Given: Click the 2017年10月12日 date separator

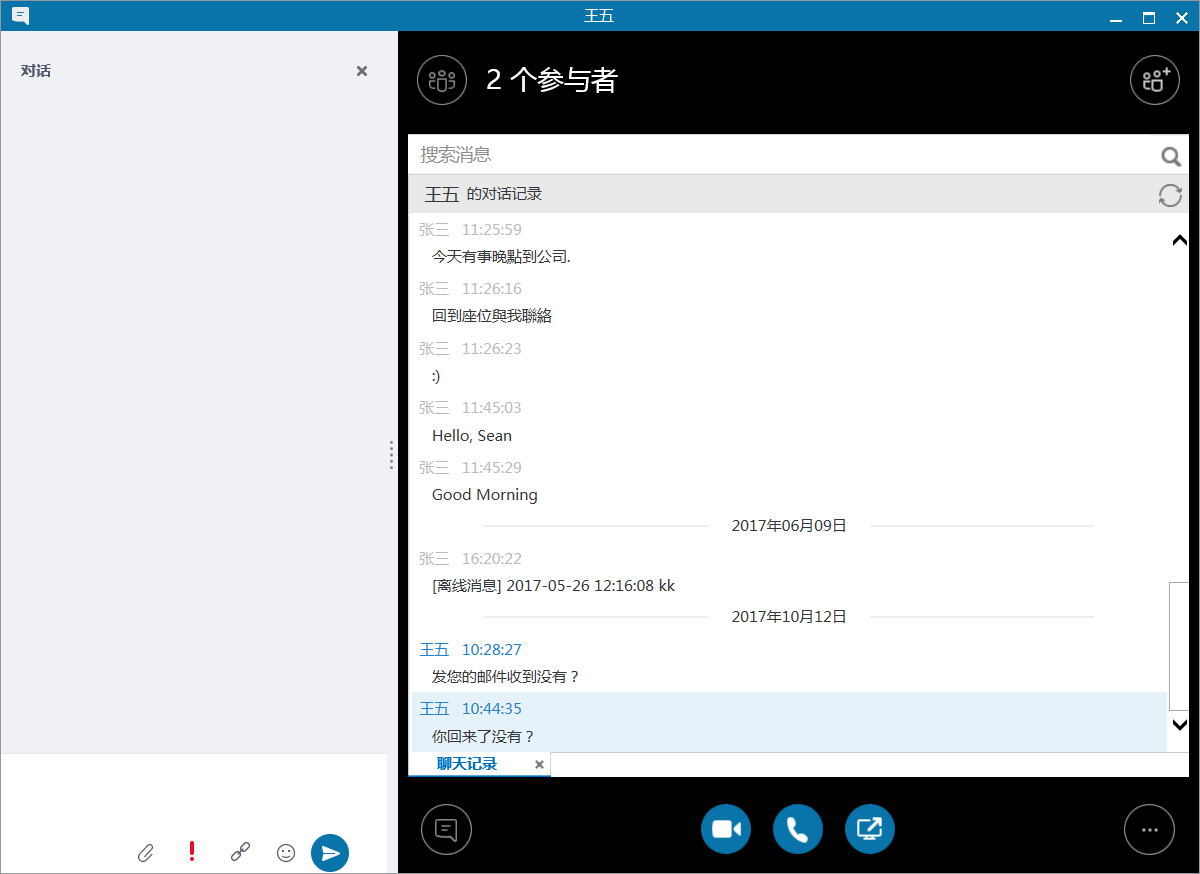Looking at the screenshot, I should [x=789, y=617].
